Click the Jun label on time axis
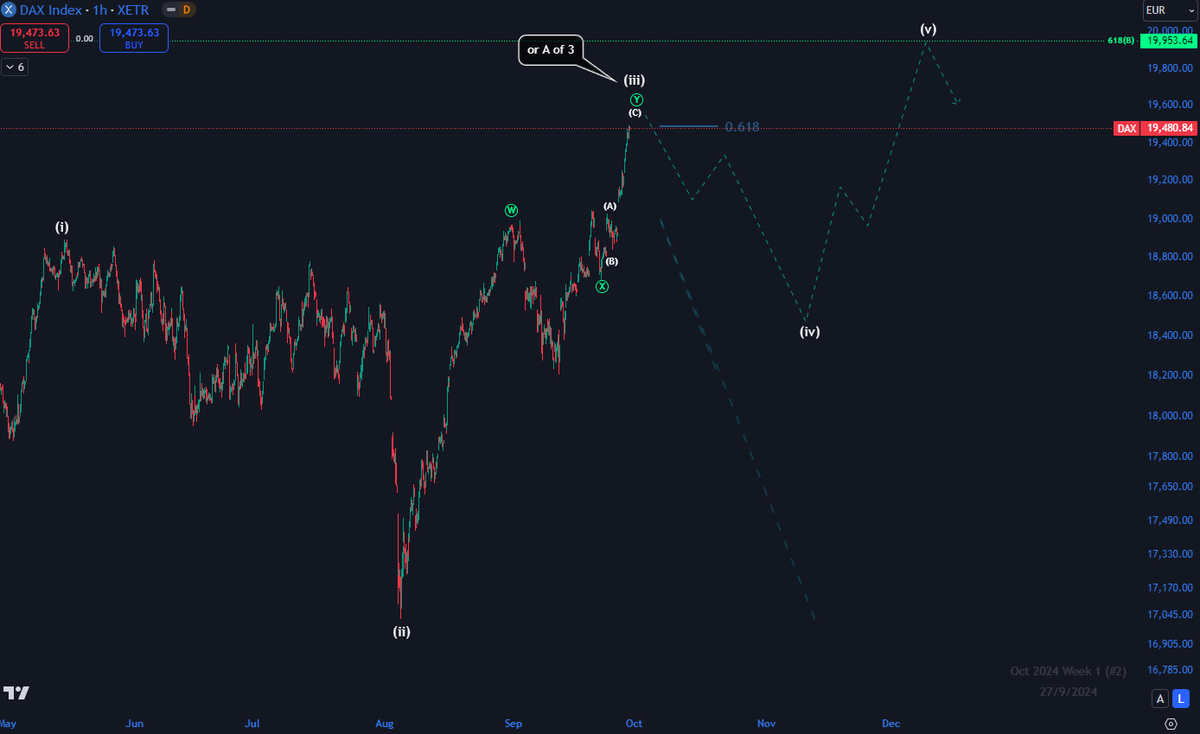The width and height of the screenshot is (1200, 734). click(136, 722)
